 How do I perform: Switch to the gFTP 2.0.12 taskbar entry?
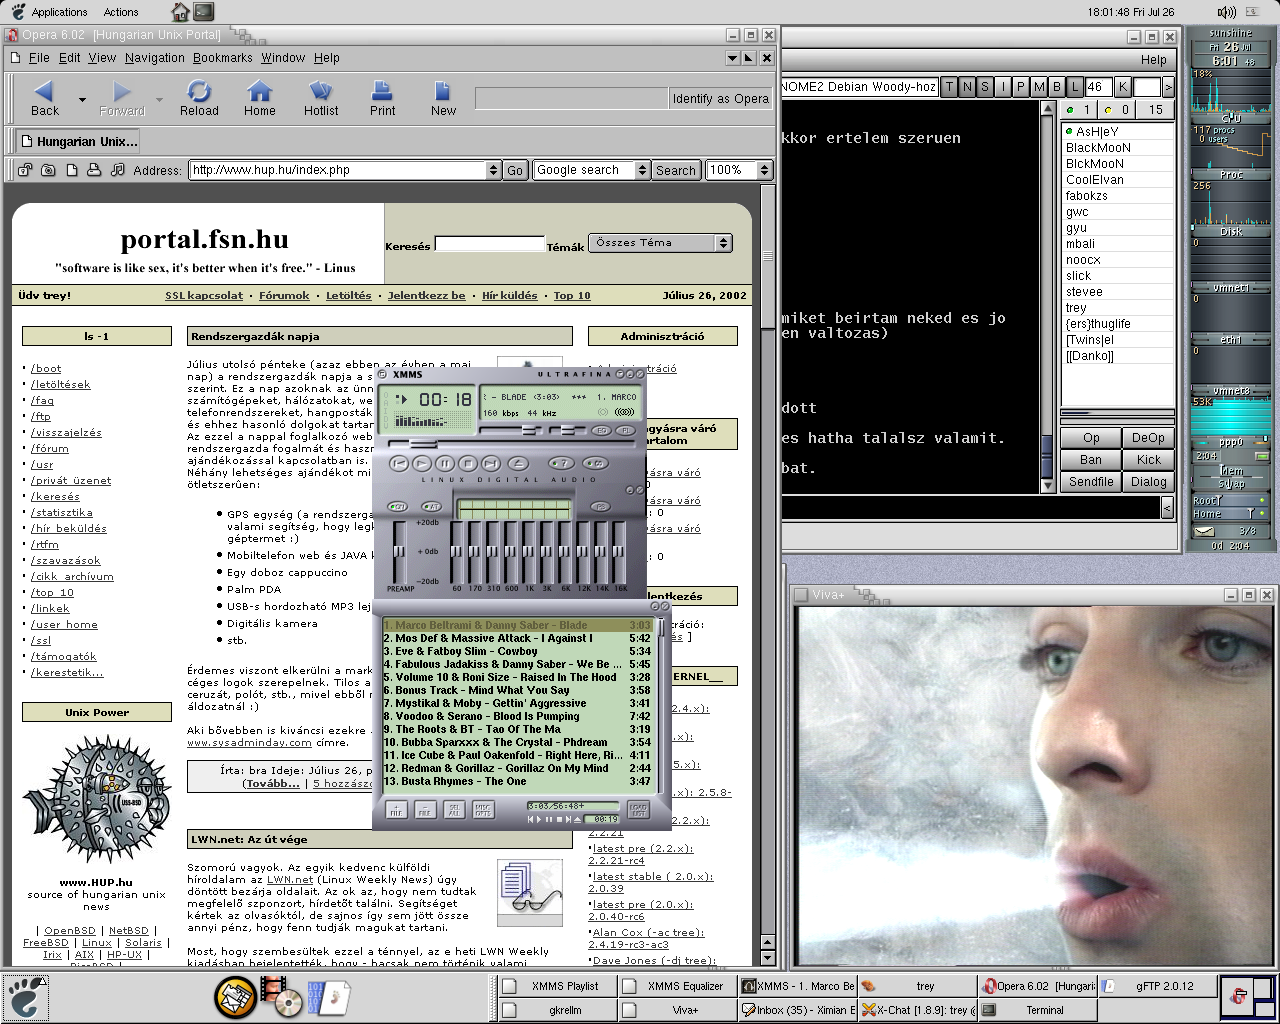[x=1156, y=986]
